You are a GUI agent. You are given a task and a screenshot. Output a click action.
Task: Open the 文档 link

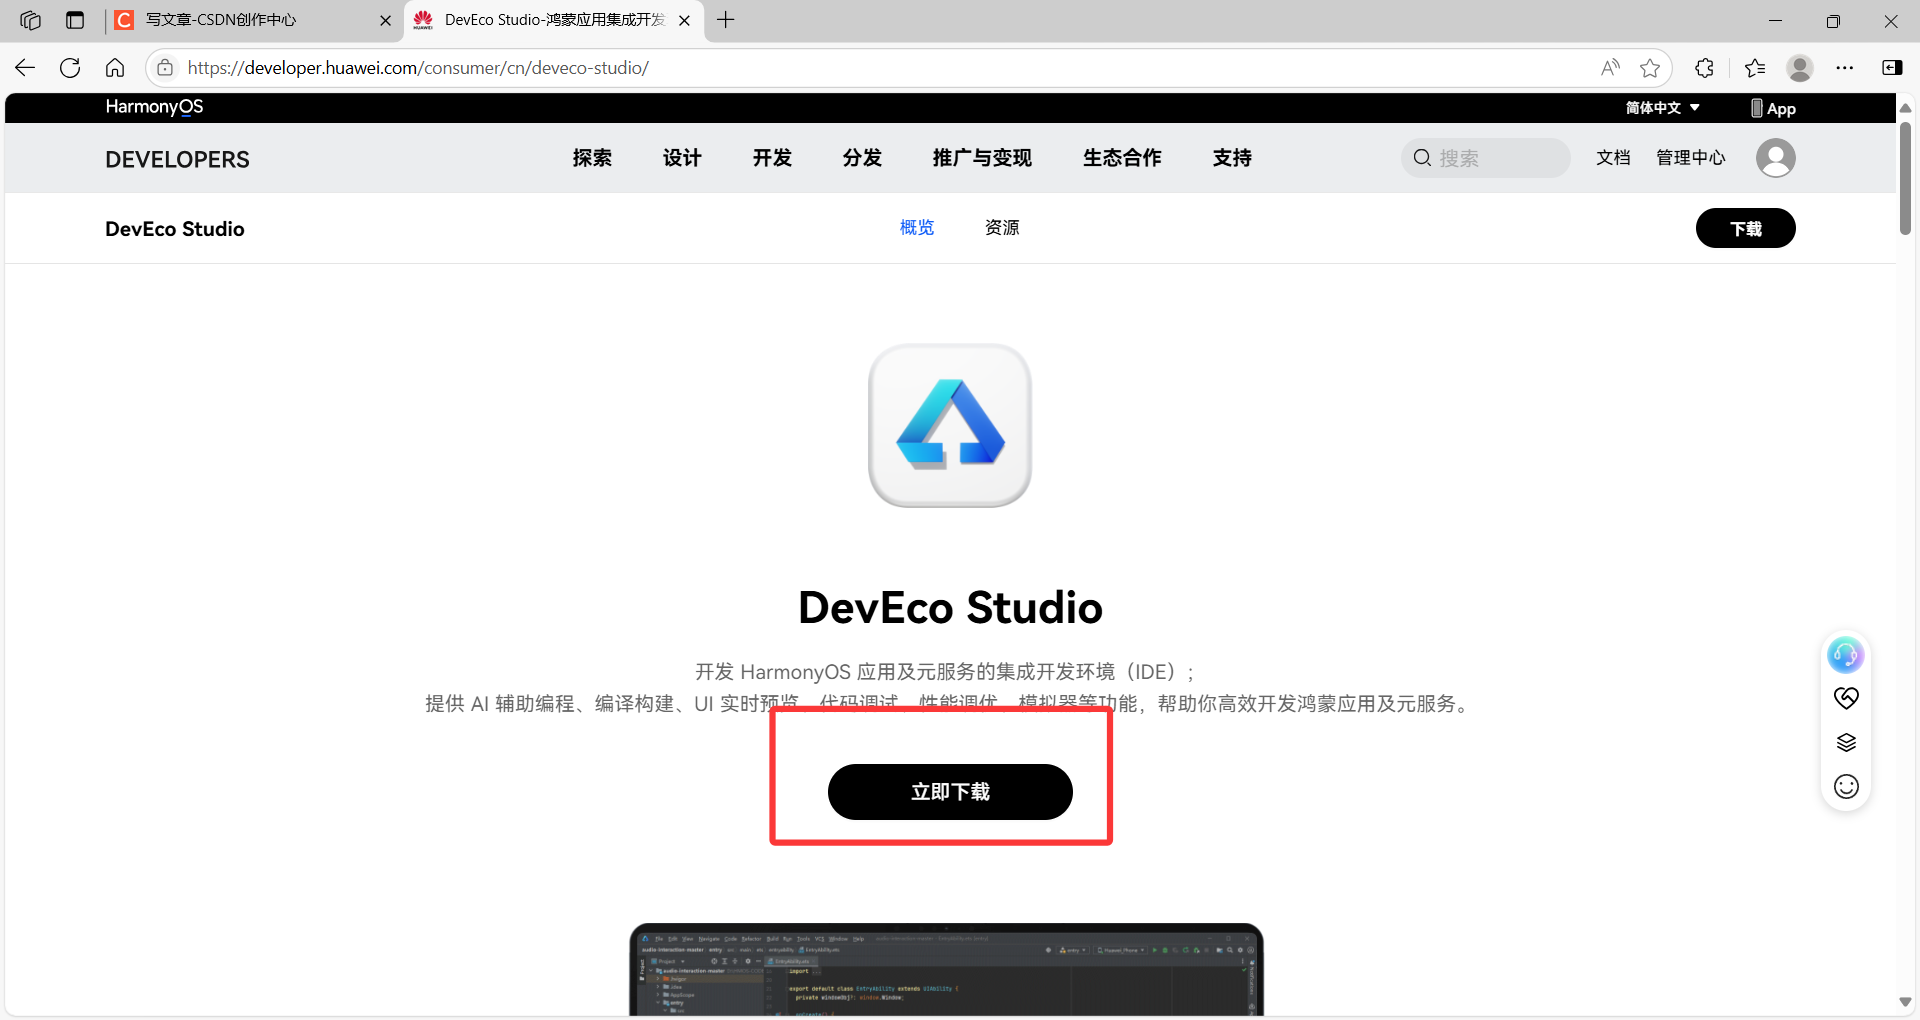point(1613,158)
